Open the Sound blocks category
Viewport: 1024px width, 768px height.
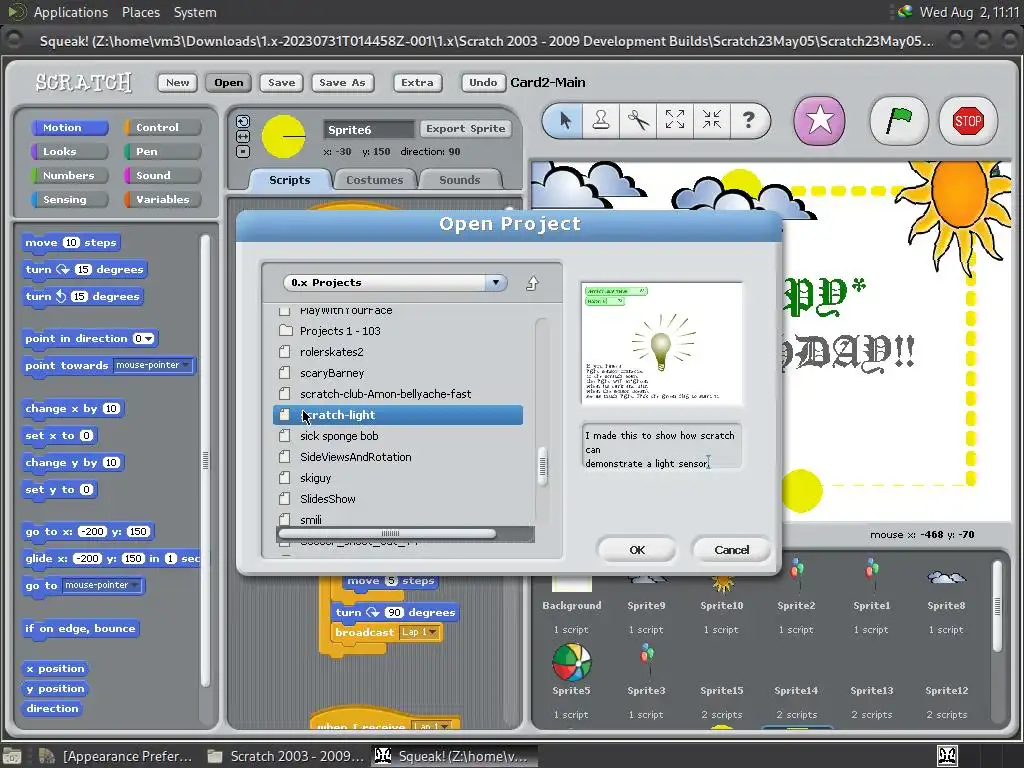[162, 176]
